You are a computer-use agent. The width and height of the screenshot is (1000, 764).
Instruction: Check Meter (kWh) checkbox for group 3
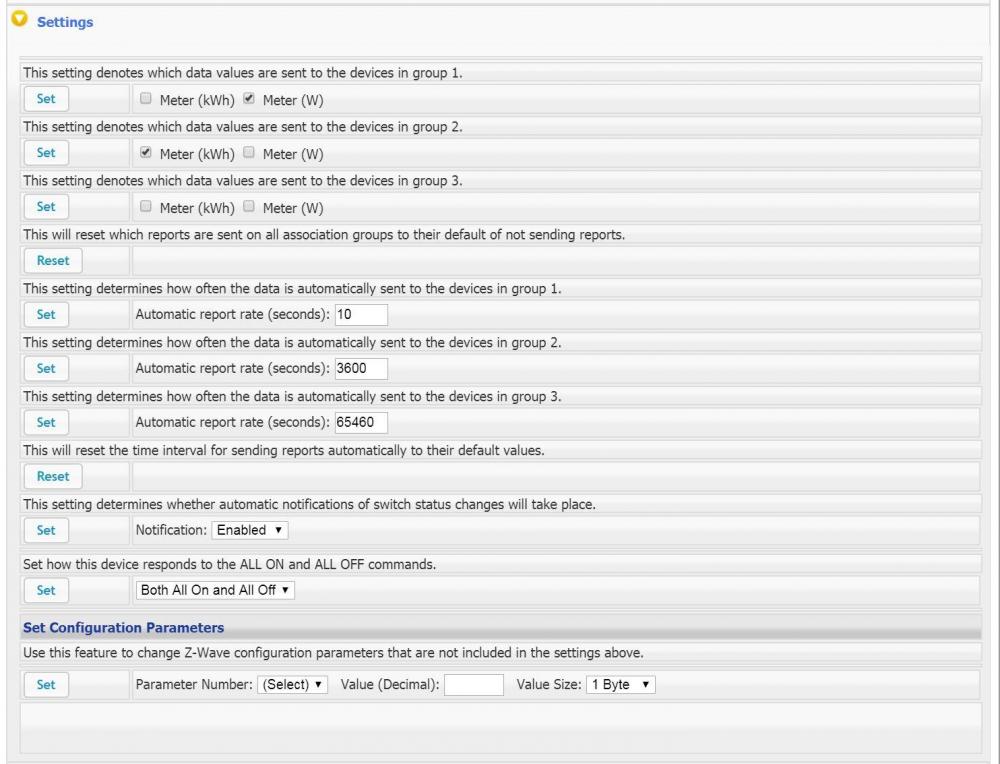[x=146, y=207]
